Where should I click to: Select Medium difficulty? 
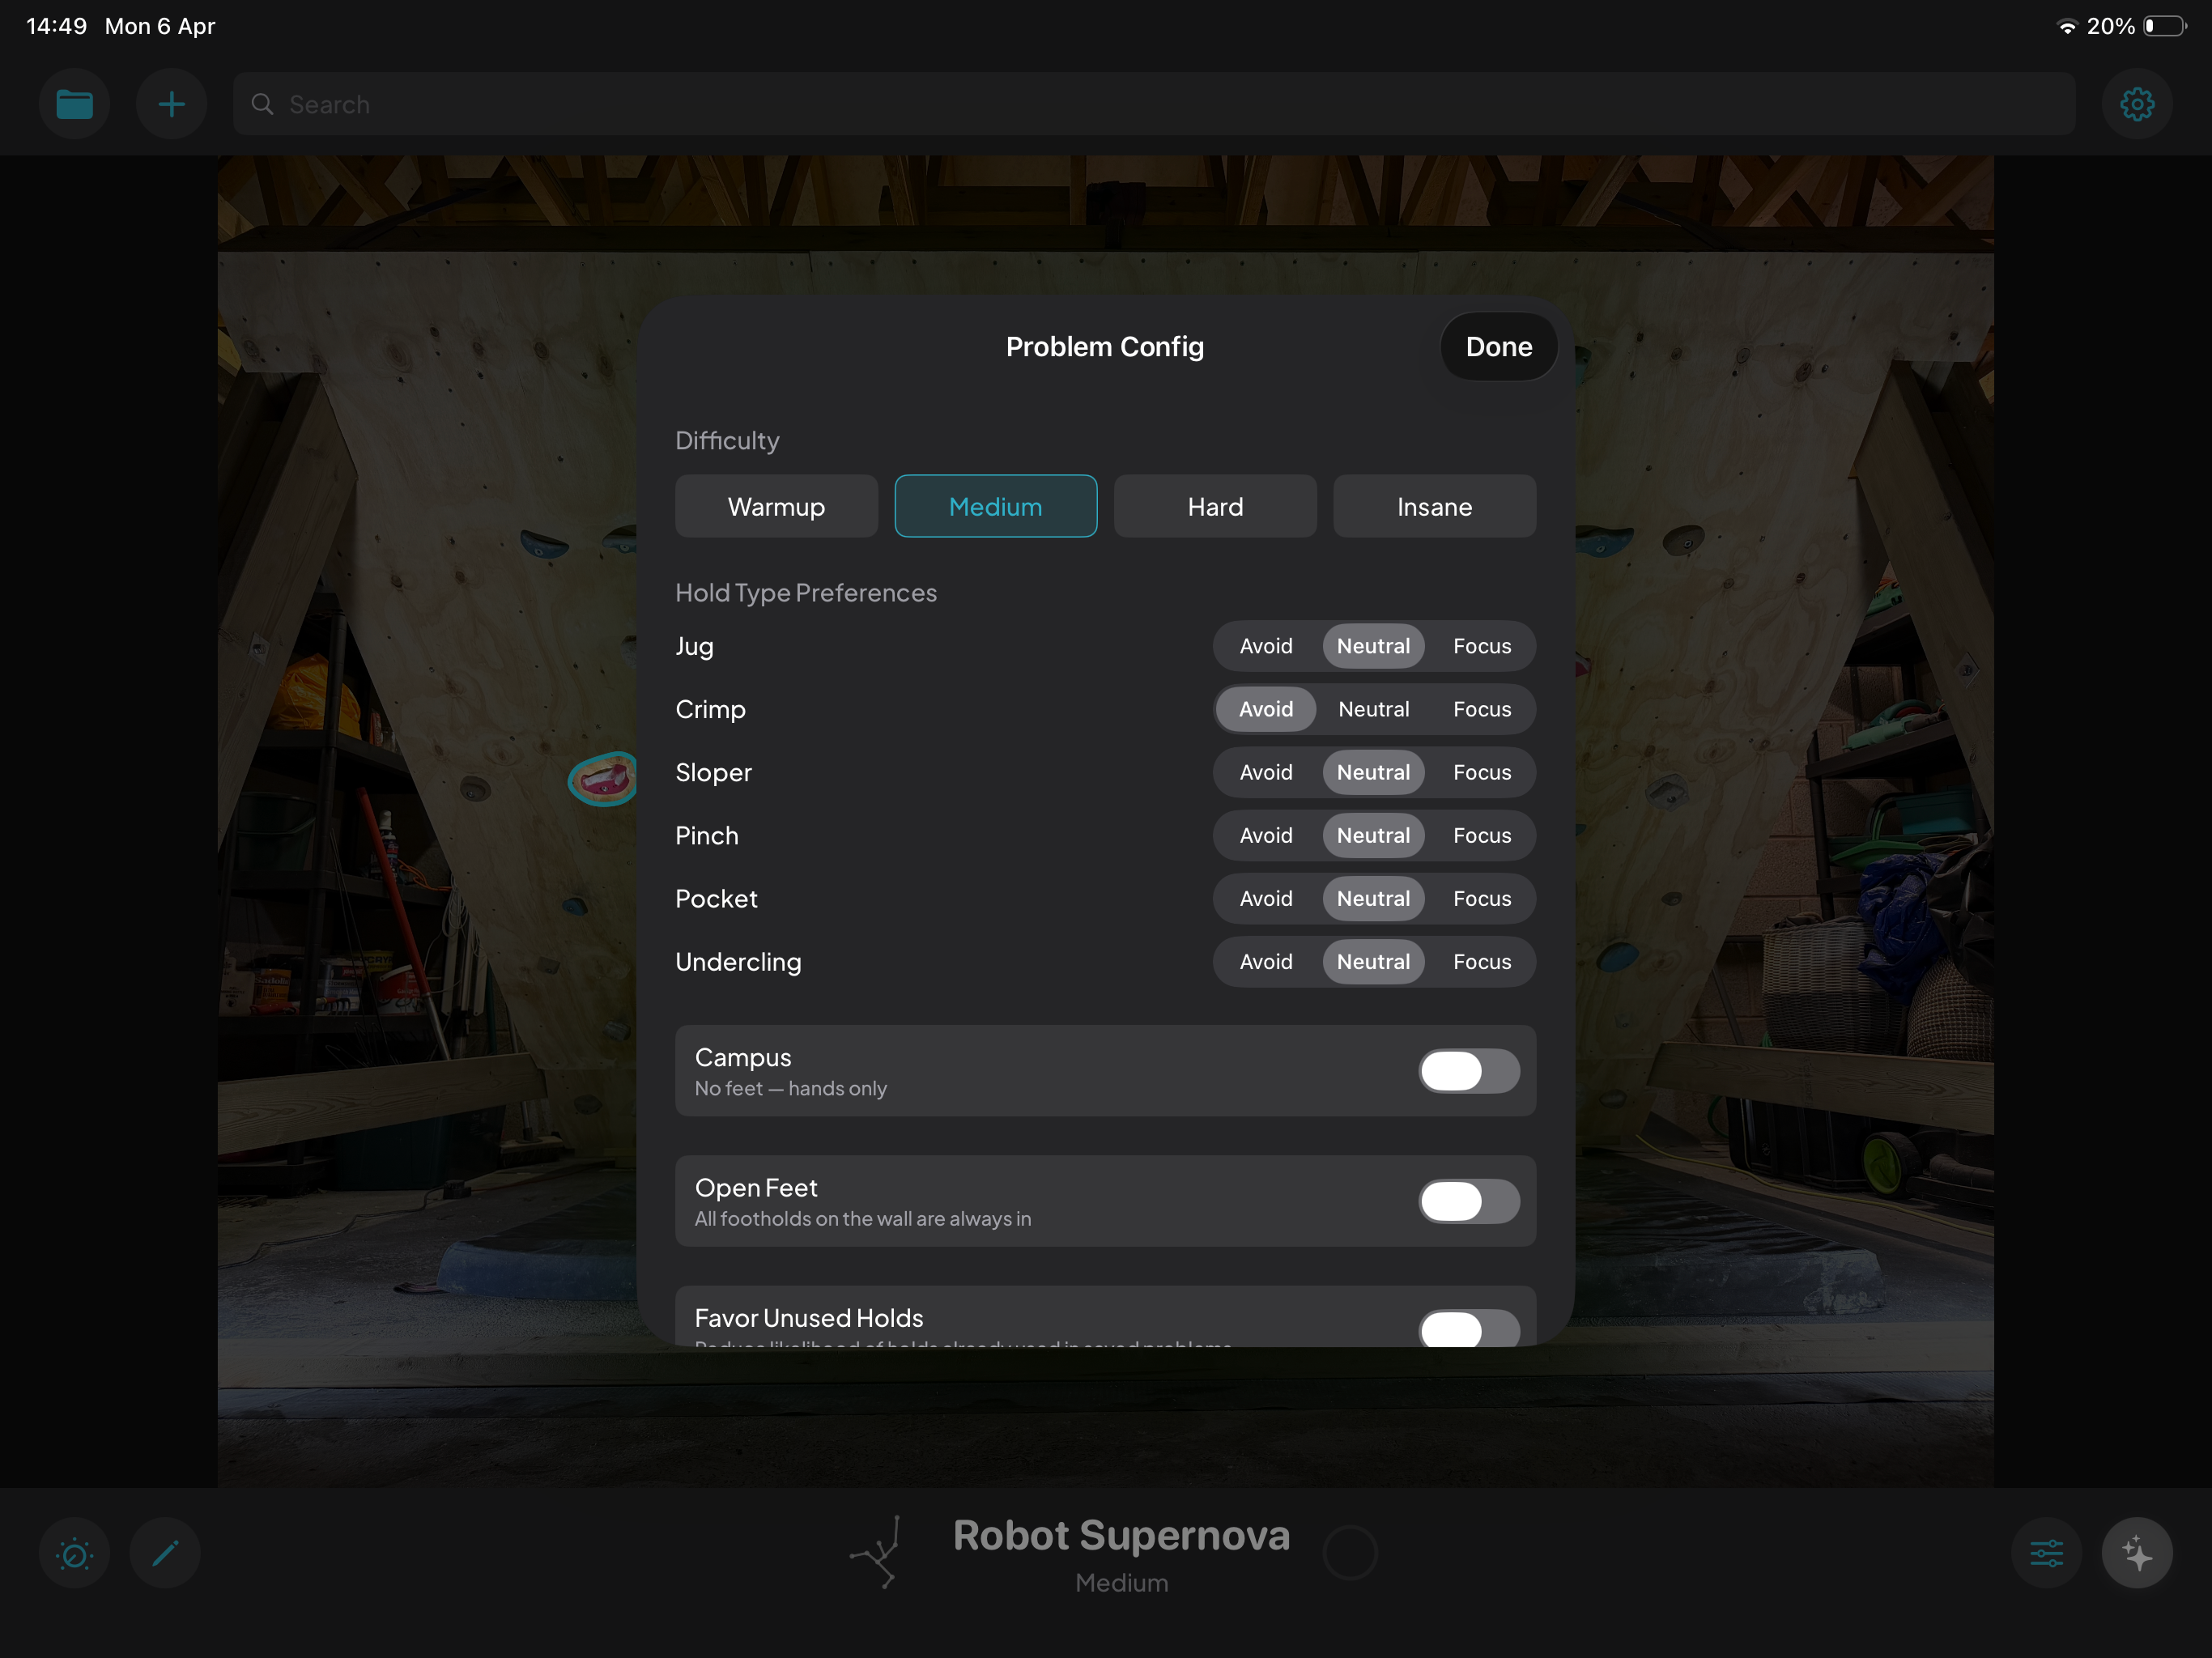(x=995, y=506)
